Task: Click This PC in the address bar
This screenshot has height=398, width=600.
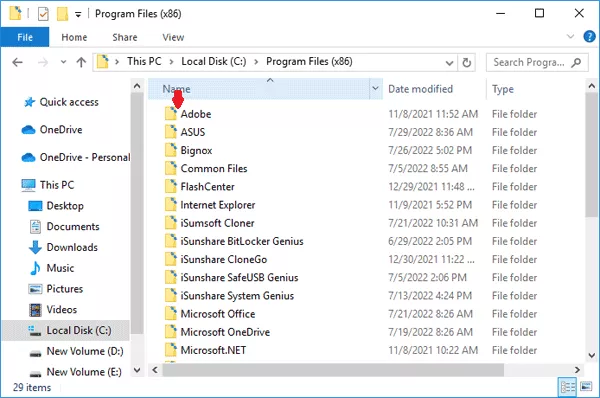Action: click(x=144, y=61)
